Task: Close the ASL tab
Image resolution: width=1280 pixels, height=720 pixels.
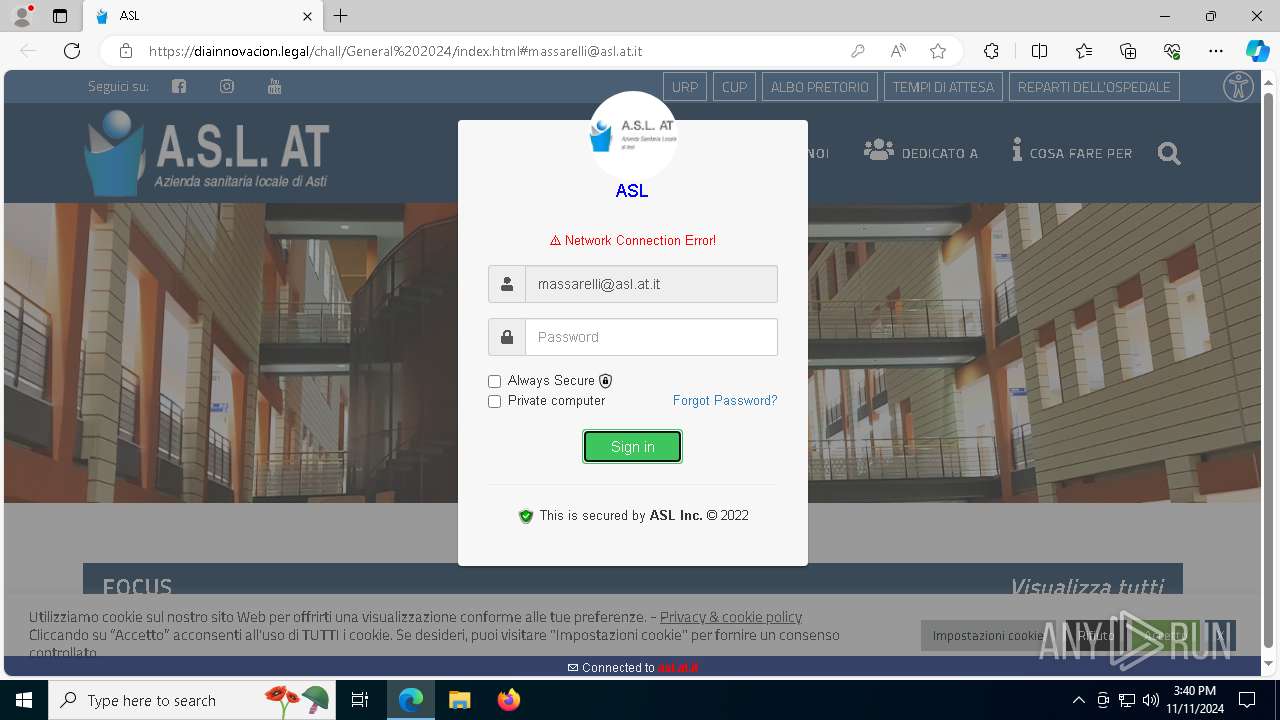Action: click(x=308, y=16)
